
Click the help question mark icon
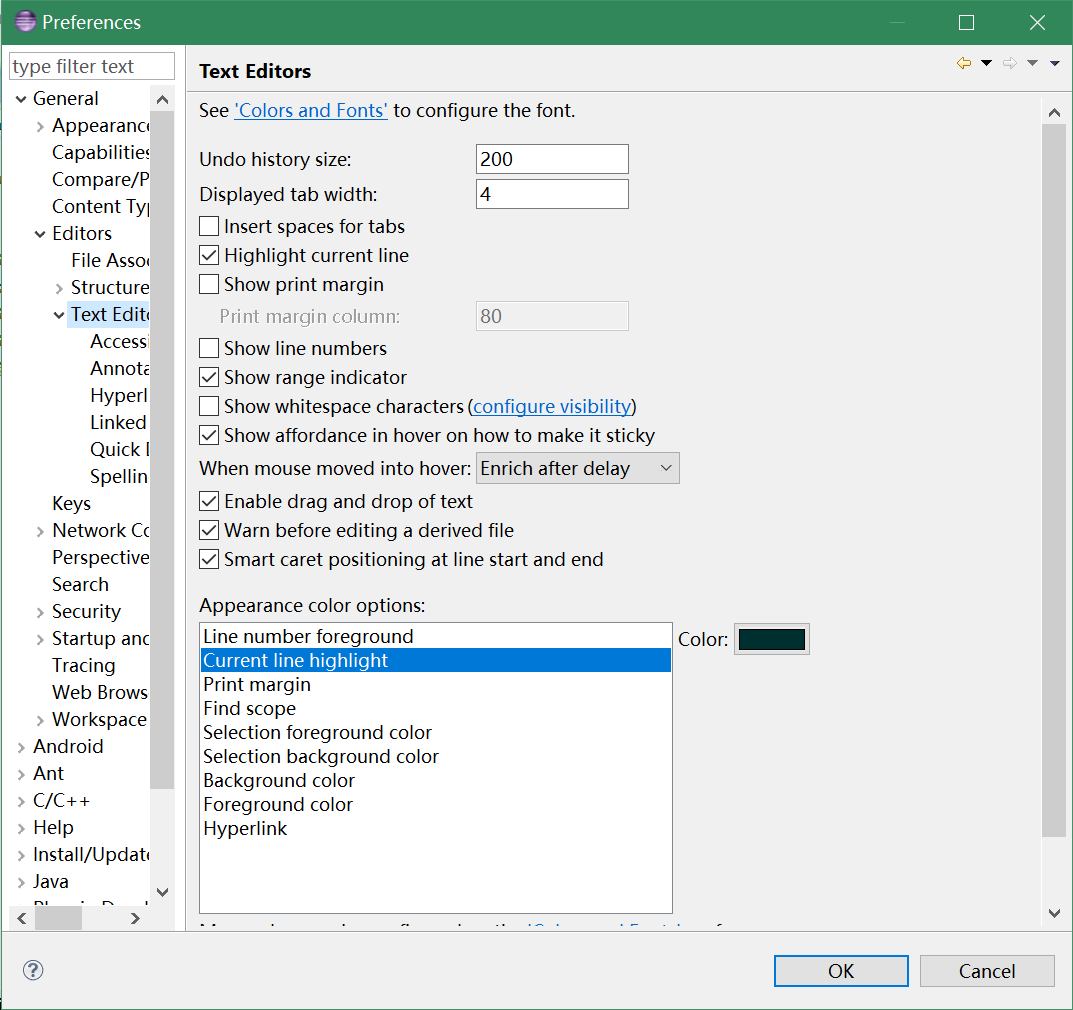[x=33, y=970]
